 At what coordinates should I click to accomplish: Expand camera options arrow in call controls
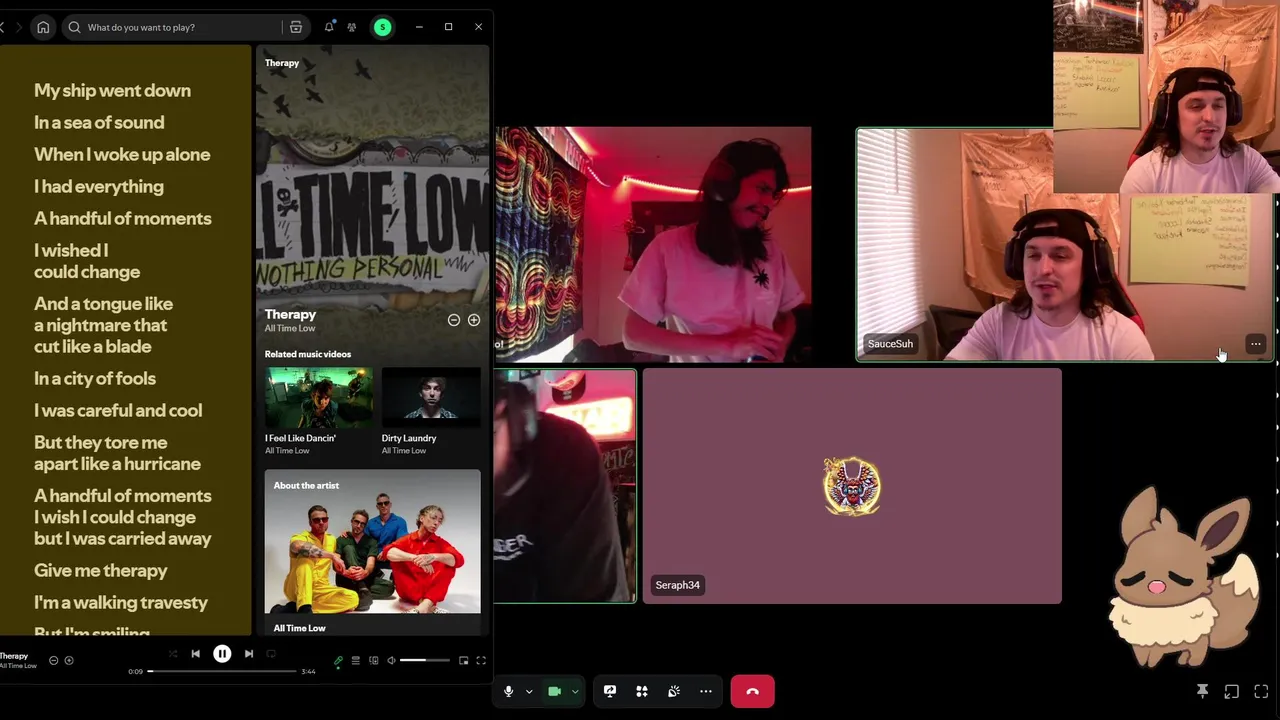[575, 691]
